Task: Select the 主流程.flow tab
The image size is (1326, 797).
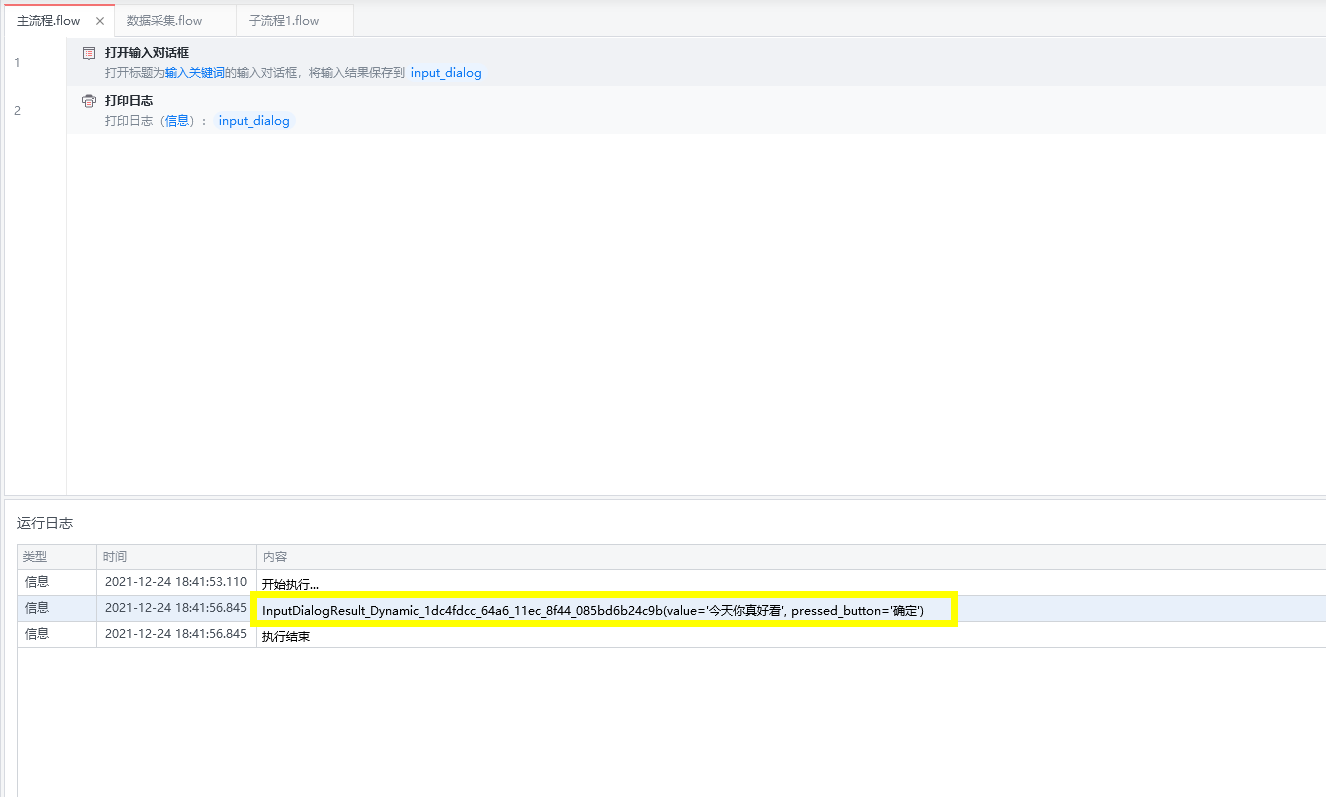Action: click(48, 21)
